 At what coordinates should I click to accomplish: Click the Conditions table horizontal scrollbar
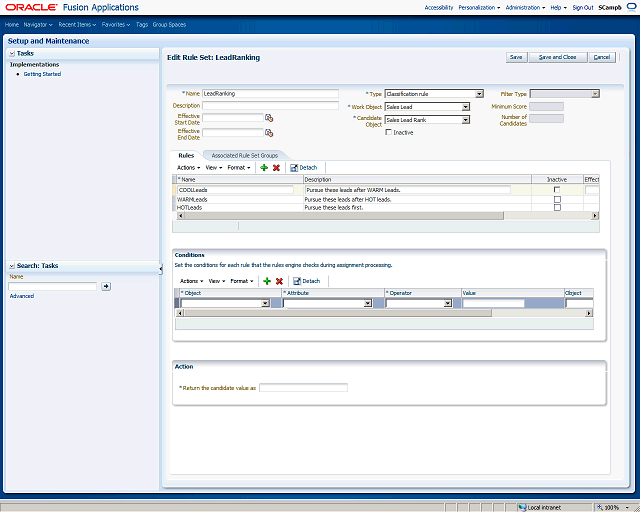pyautogui.click(x=338, y=313)
